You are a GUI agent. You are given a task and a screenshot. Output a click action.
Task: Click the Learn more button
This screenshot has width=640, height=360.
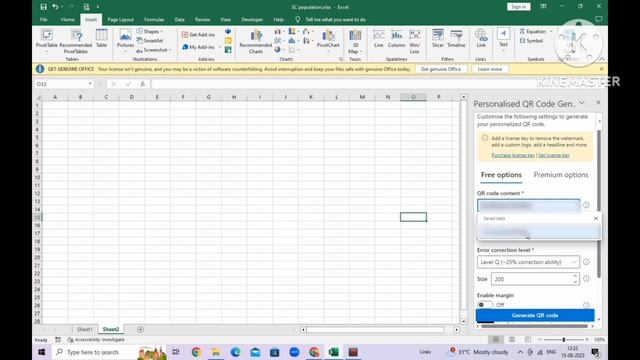[x=489, y=69]
